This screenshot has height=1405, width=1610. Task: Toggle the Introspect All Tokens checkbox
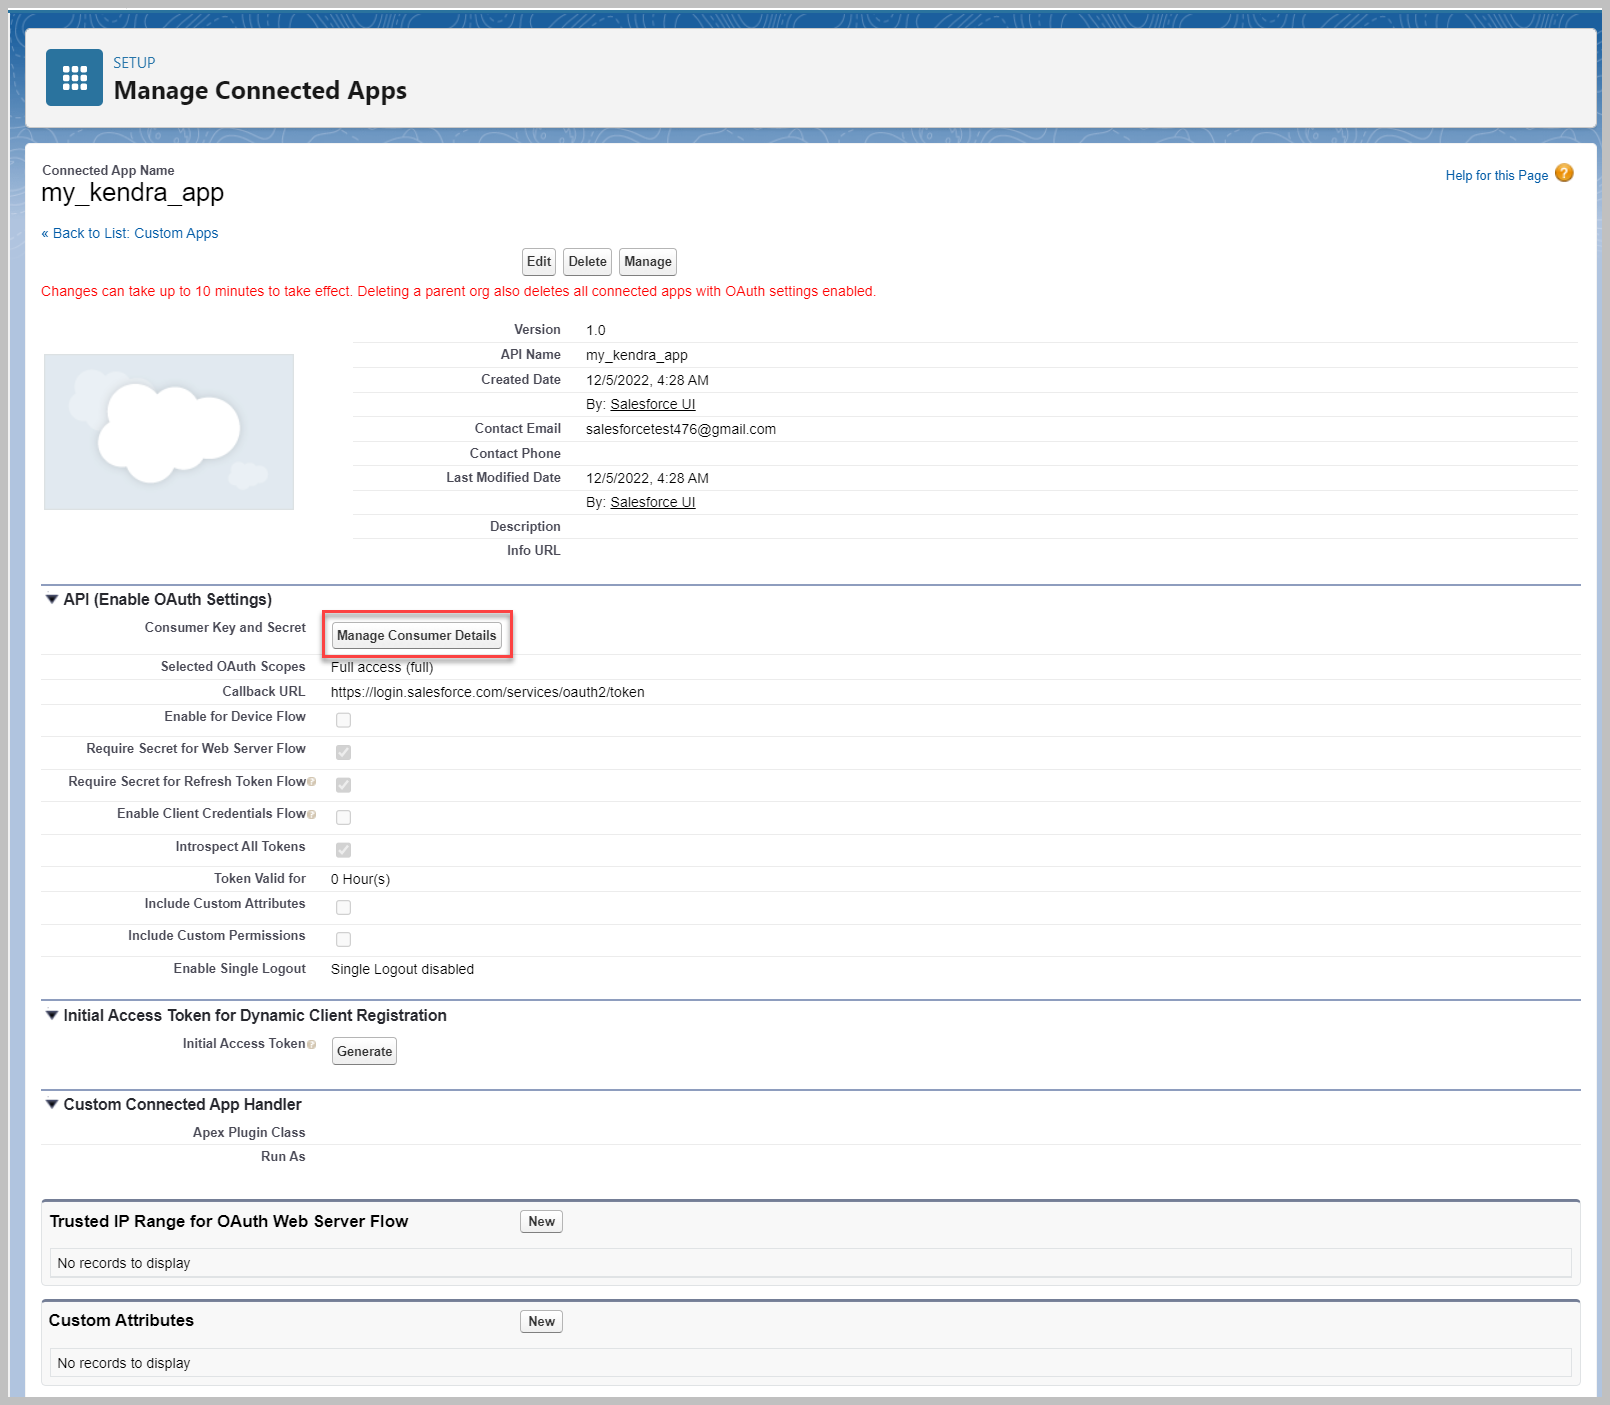click(343, 850)
